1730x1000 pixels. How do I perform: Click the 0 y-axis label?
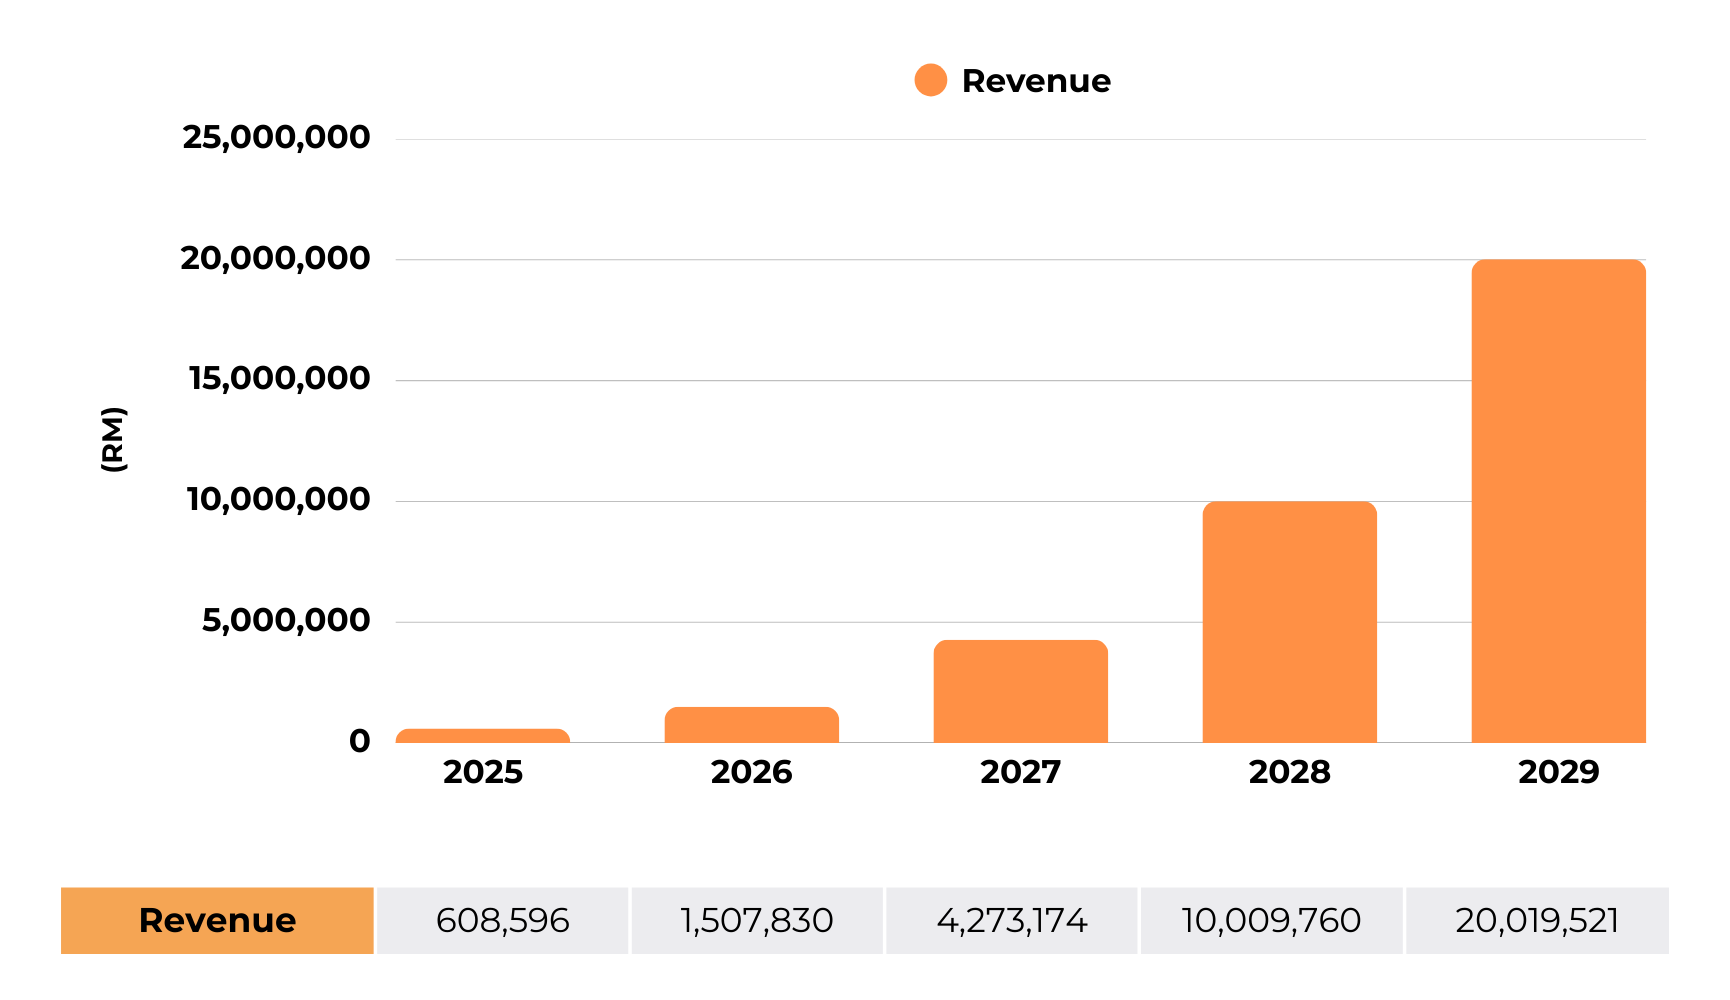click(360, 741)
